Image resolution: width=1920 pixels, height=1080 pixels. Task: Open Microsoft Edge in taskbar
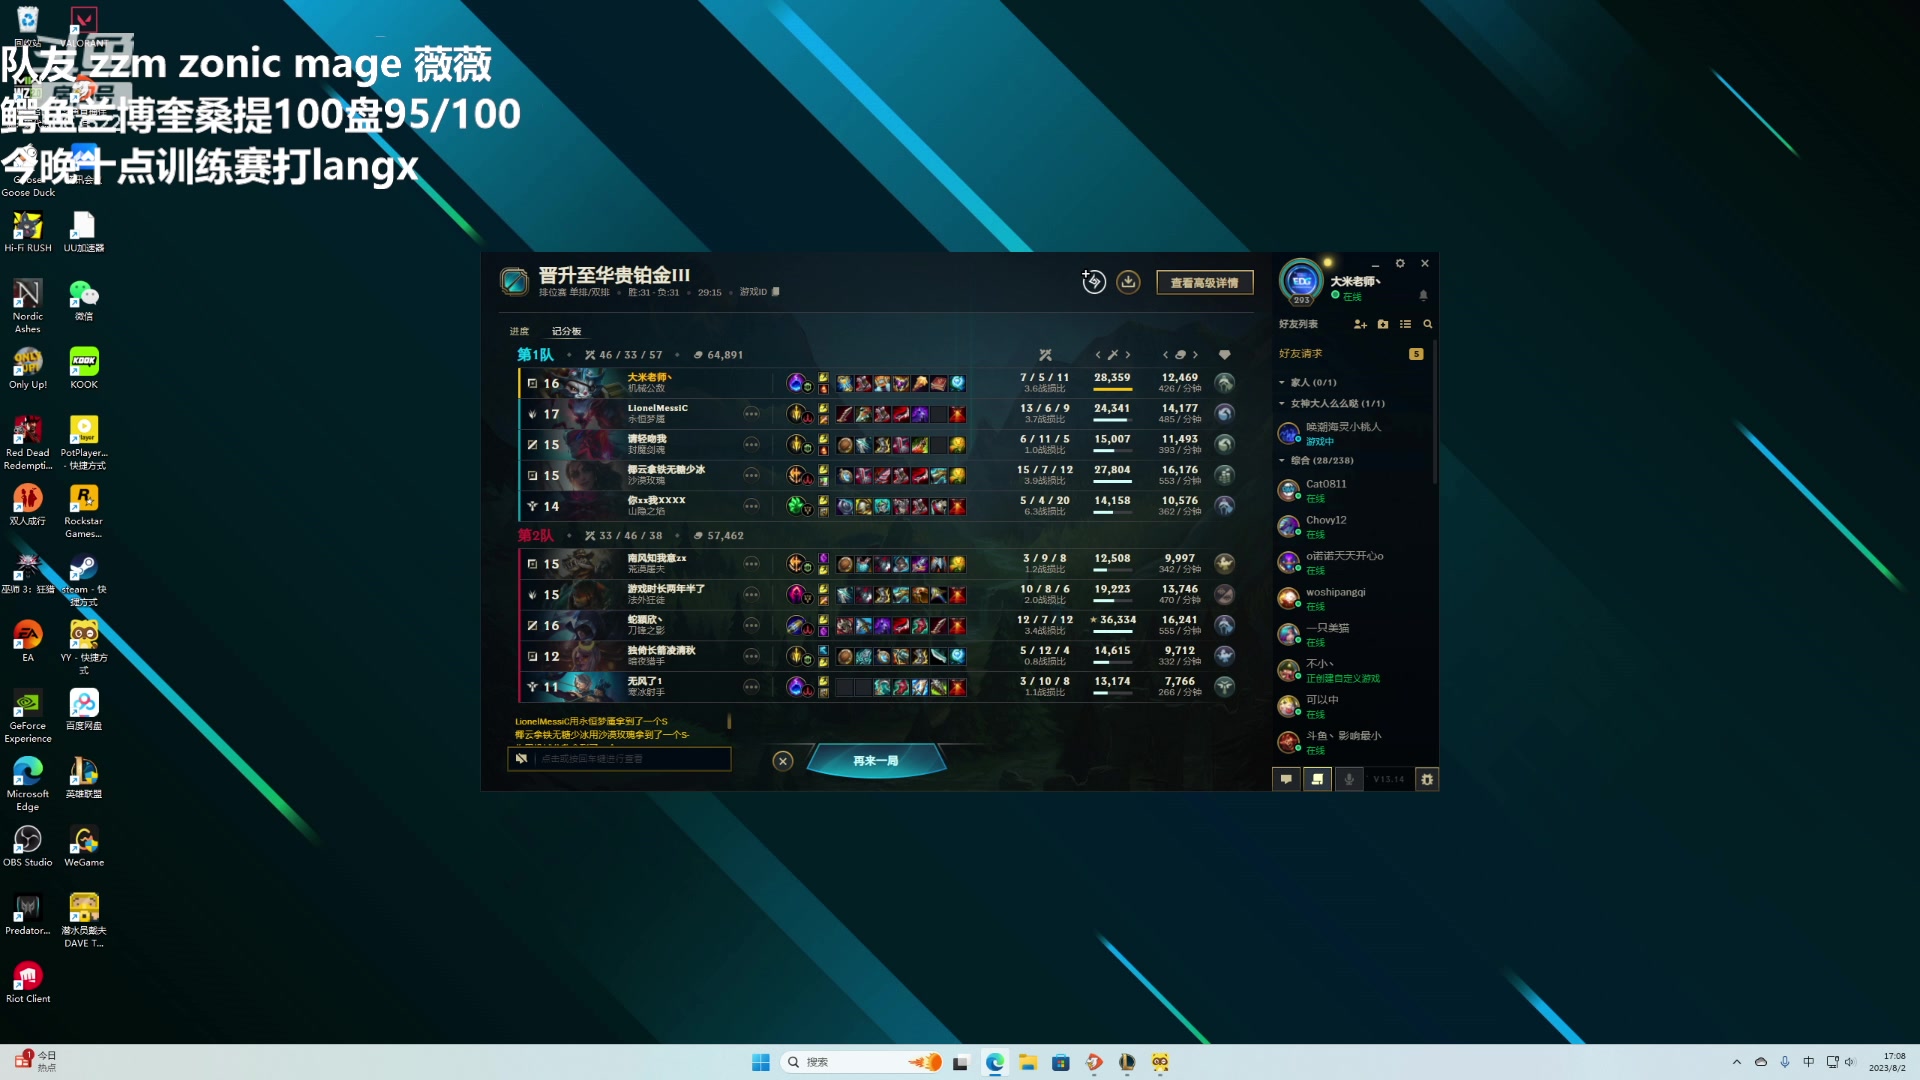click(995, 1062)
